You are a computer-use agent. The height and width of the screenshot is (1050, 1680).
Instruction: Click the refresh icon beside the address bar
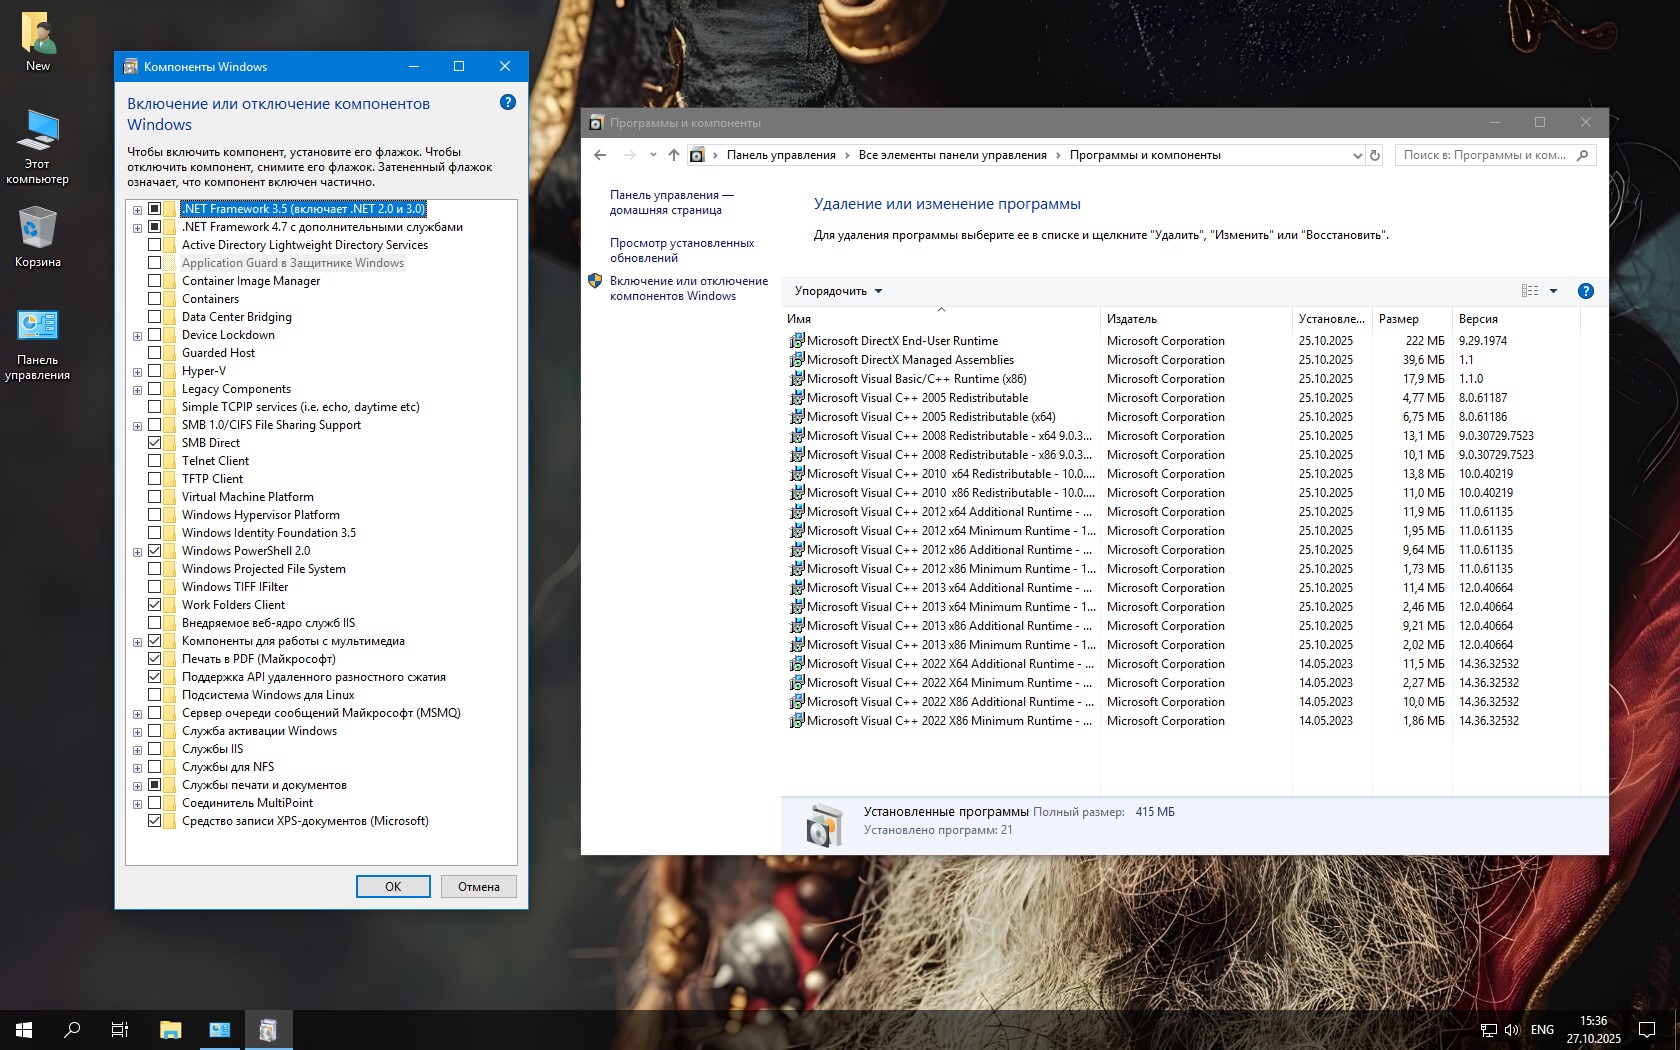[1375, 155]
